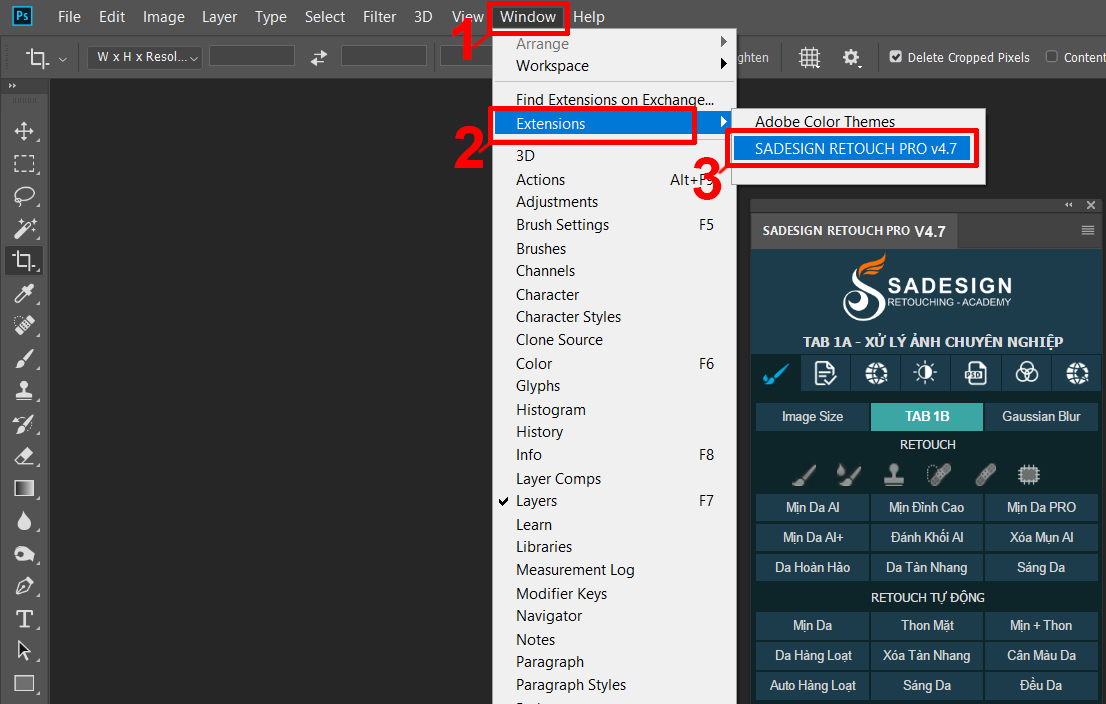Image resolution: width=1106 pixels, height=704 pixels.
Task: Click the sun brightness icon in SADESIGN panel
Action: click(924, 373)
